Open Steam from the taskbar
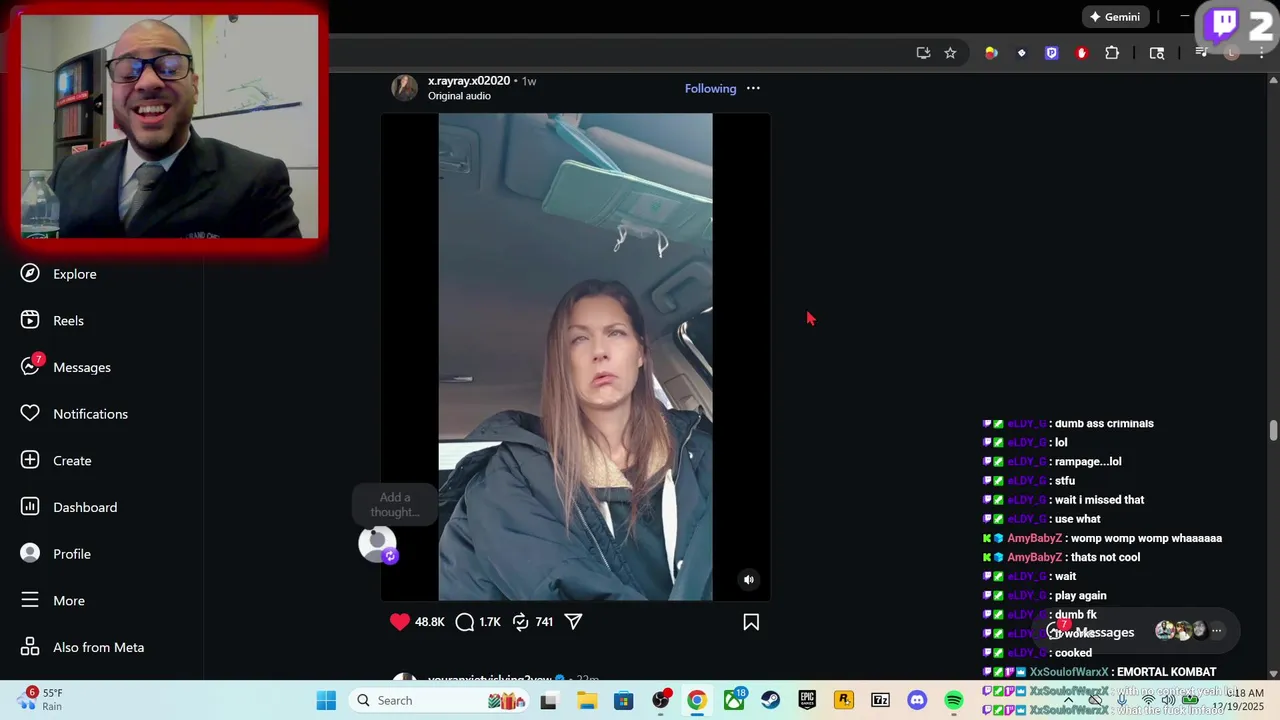Viewport: 1280px width, 720px height. tap(770, 701)
